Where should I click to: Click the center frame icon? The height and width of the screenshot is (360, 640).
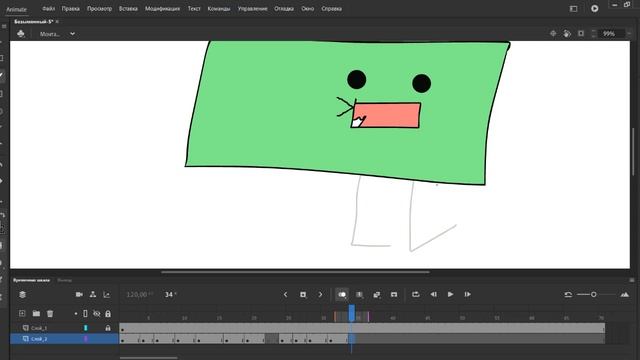click(394, 294)
